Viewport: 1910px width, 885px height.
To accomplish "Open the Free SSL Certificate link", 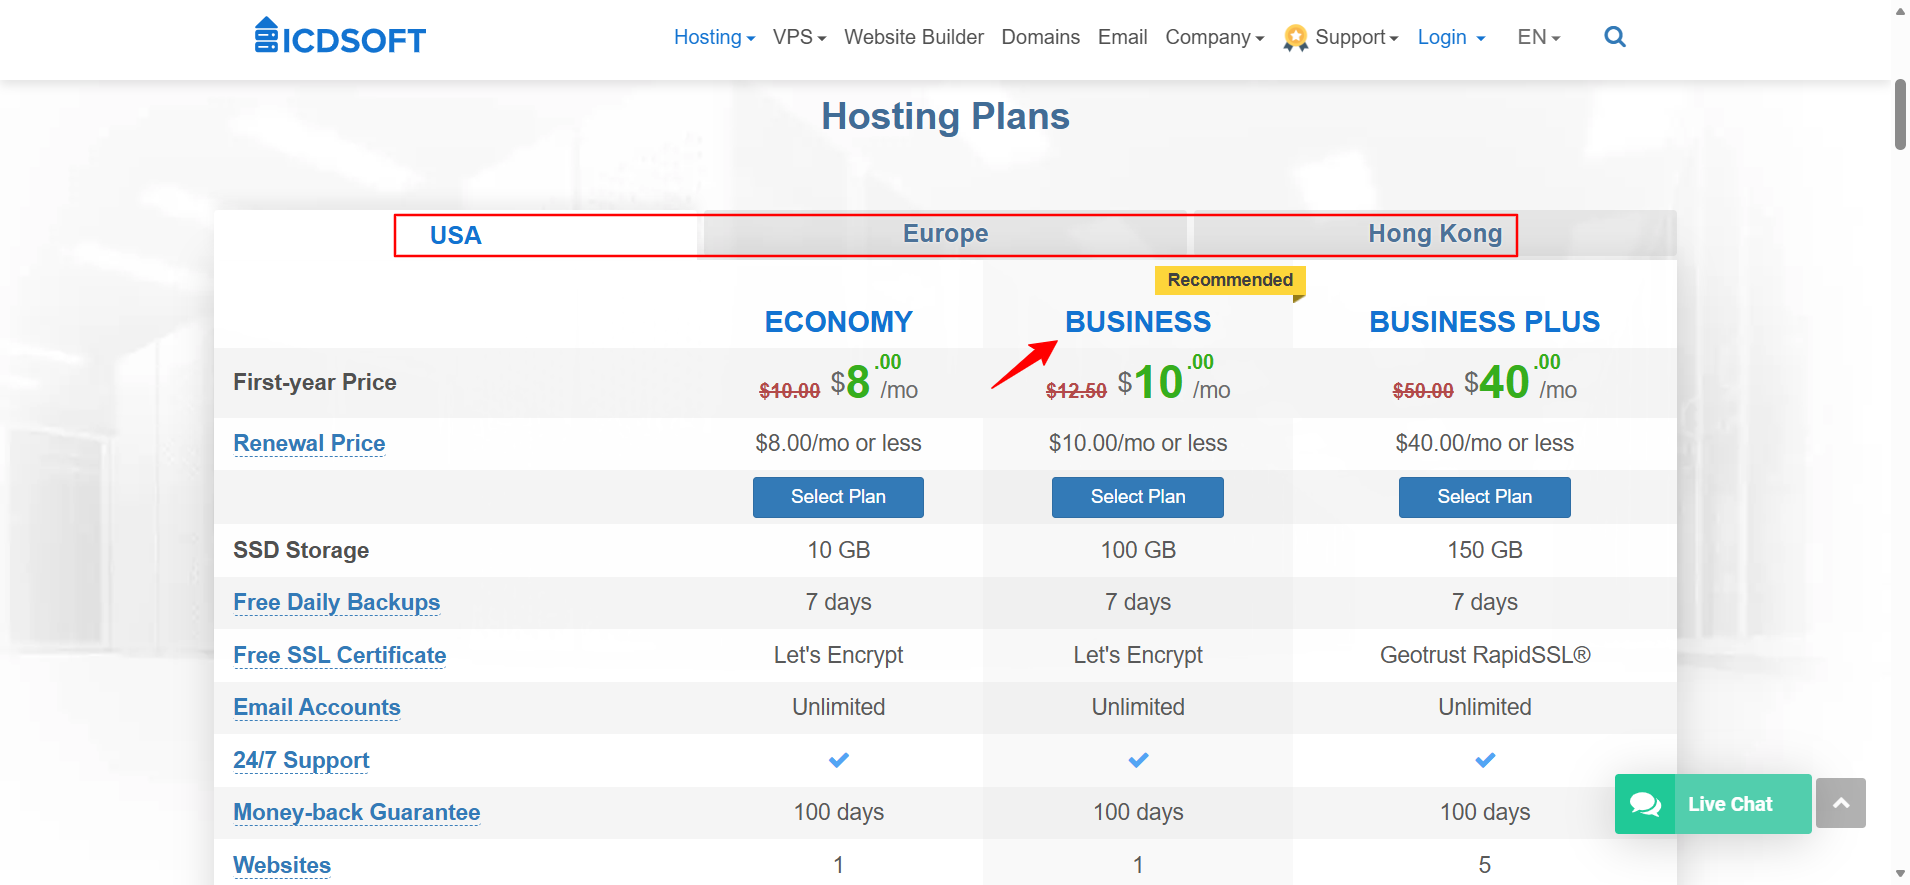I will click(340, 655).
